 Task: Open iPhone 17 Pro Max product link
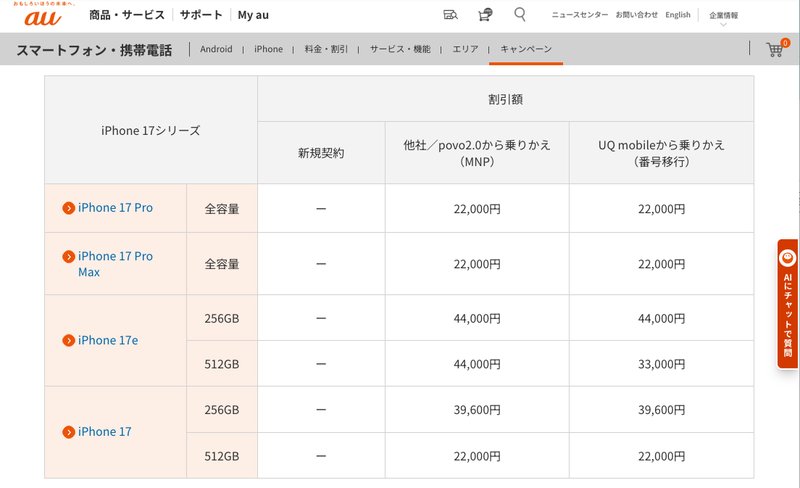click(x=115, y=264)
